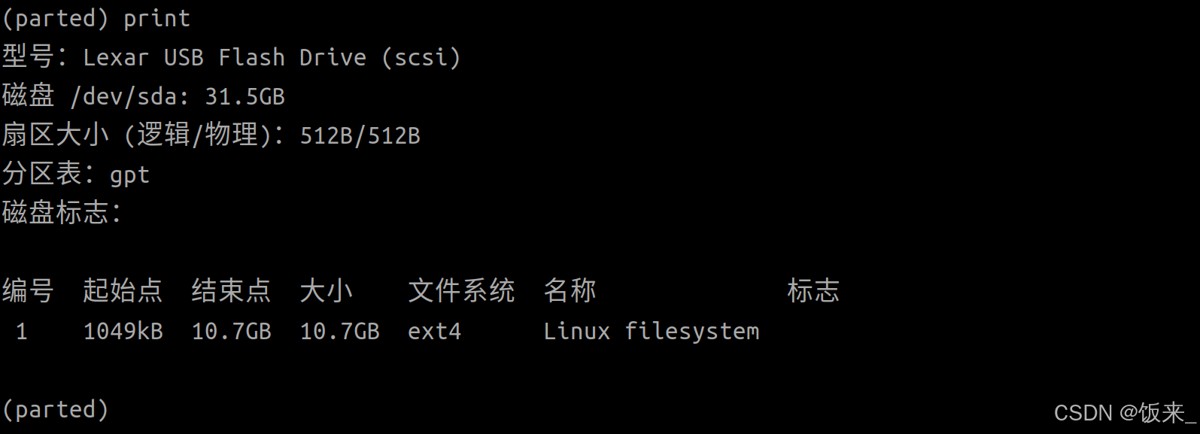
Task: Select the "结束点" column header
Action: pos(231,291)
